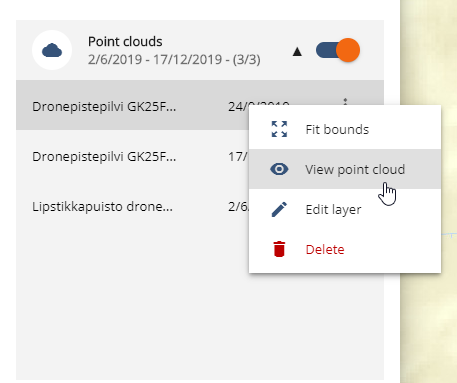Click the date beginning 2/6 in the Lipstikkapuisto row
The width and height of the screenshot is (457, 383).
point(238,206)
